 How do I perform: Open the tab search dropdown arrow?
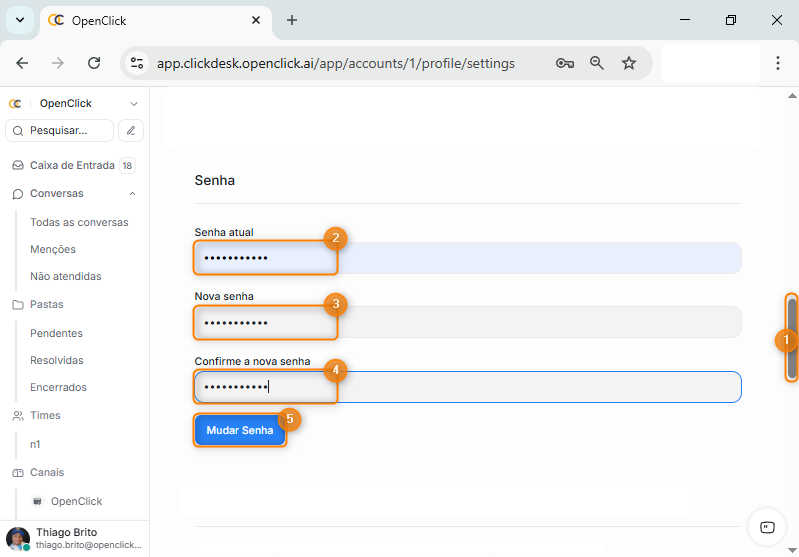pos(19,20)
